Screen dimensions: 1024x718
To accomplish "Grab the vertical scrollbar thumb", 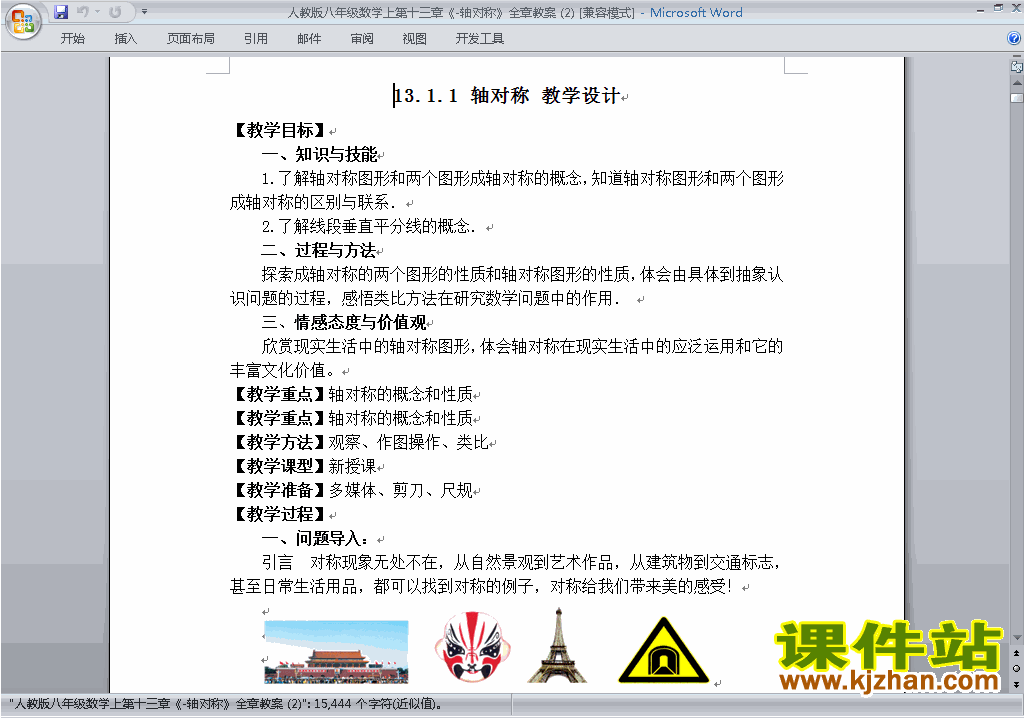I will click(1017, 98).
